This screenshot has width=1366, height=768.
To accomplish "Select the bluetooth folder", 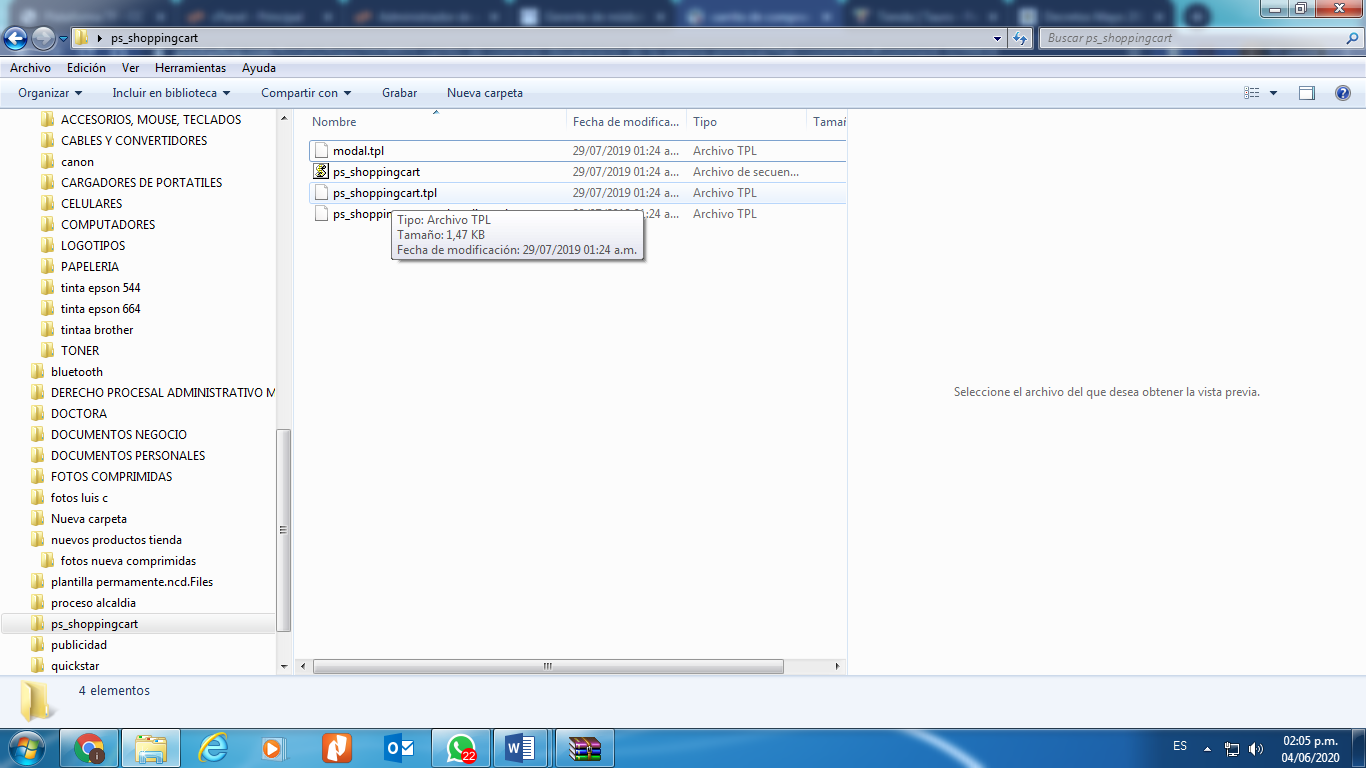I will point(77,372).
